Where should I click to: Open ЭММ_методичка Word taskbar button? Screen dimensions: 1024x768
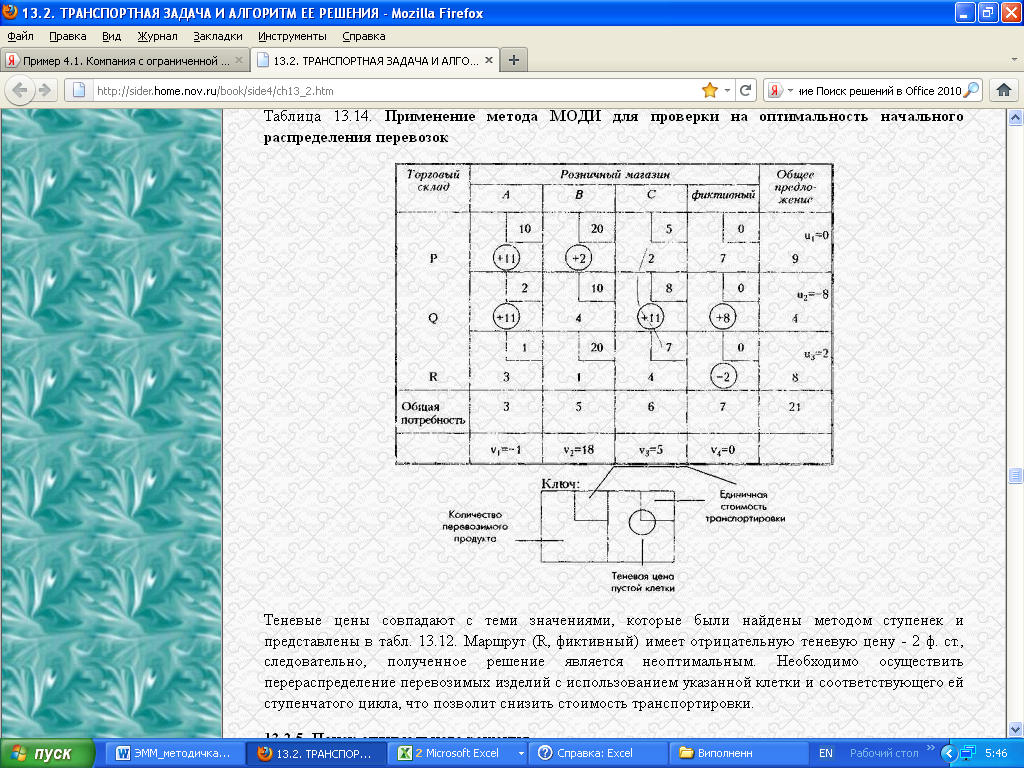pos(174,754)
